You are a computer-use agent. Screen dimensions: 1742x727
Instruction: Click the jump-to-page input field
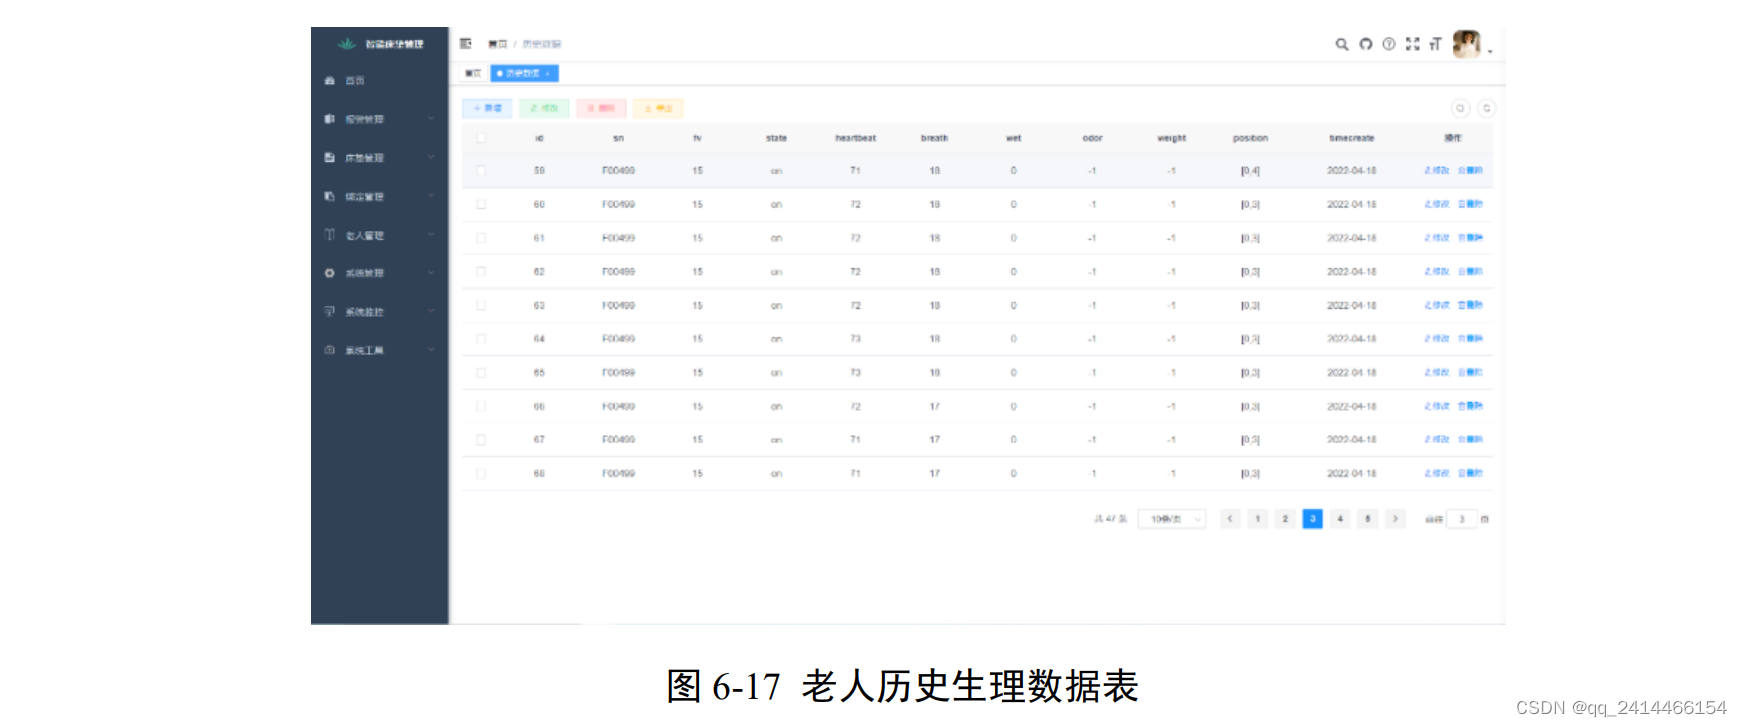[x=1461, y=519]
